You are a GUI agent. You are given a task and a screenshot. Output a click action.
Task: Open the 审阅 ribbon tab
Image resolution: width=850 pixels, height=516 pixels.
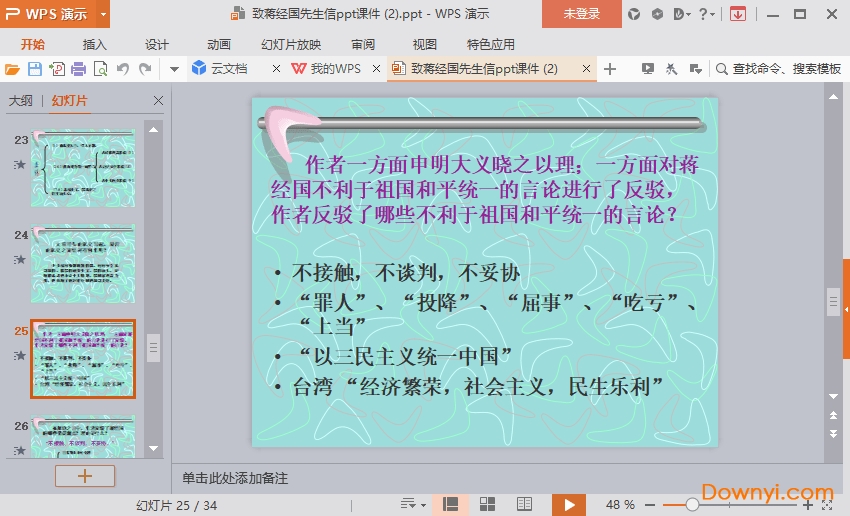pyautogui.click(x=363, y=44)
